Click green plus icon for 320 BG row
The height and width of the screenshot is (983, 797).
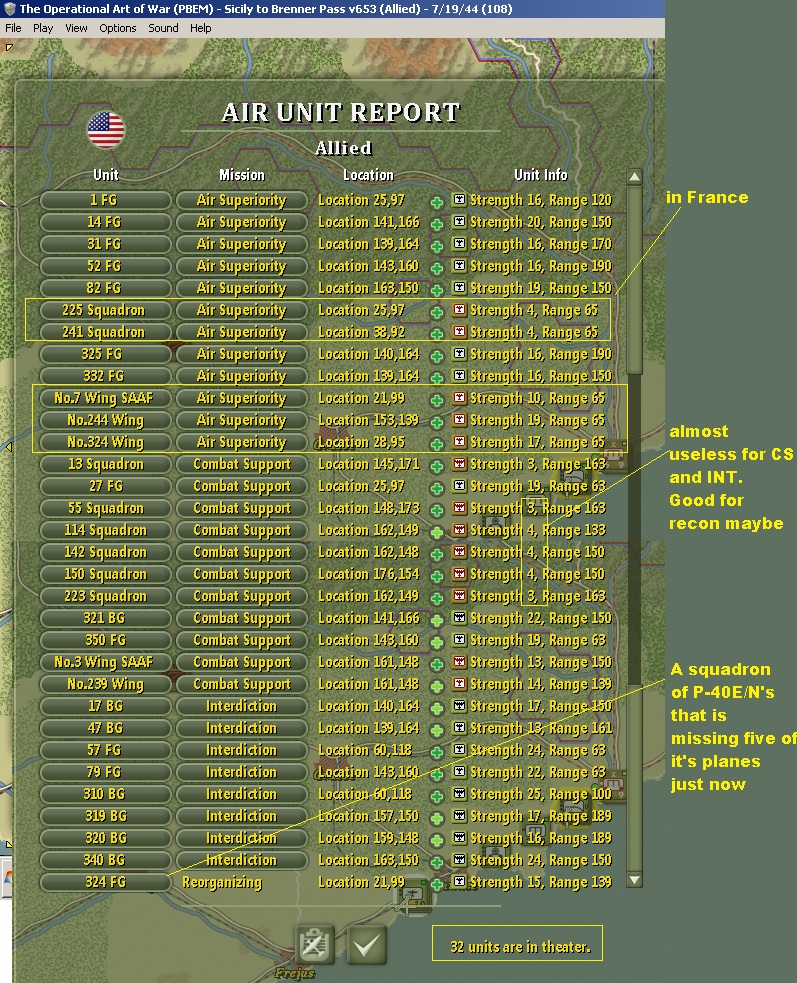click(437, 840)
